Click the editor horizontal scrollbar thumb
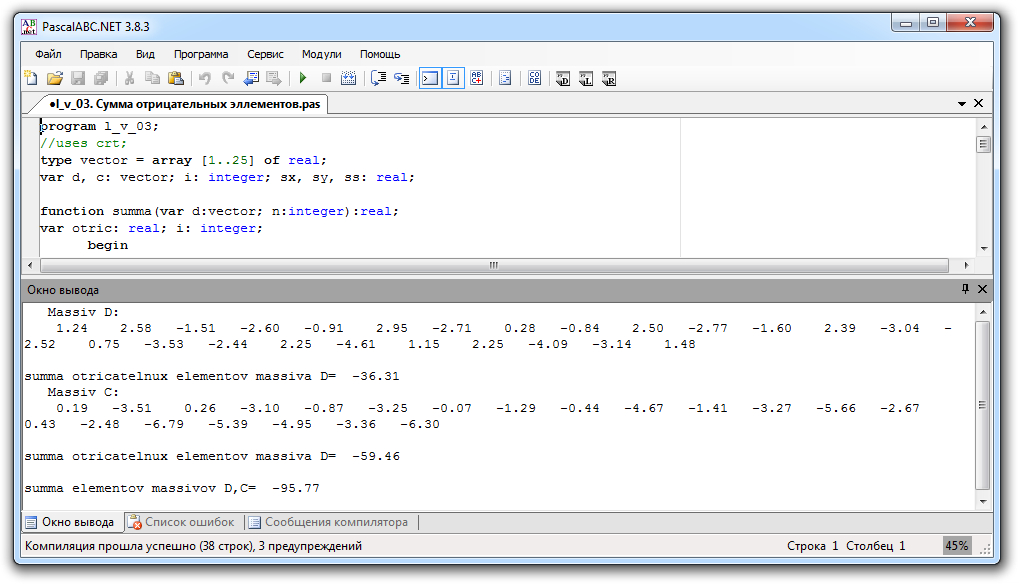 point(493,265)
